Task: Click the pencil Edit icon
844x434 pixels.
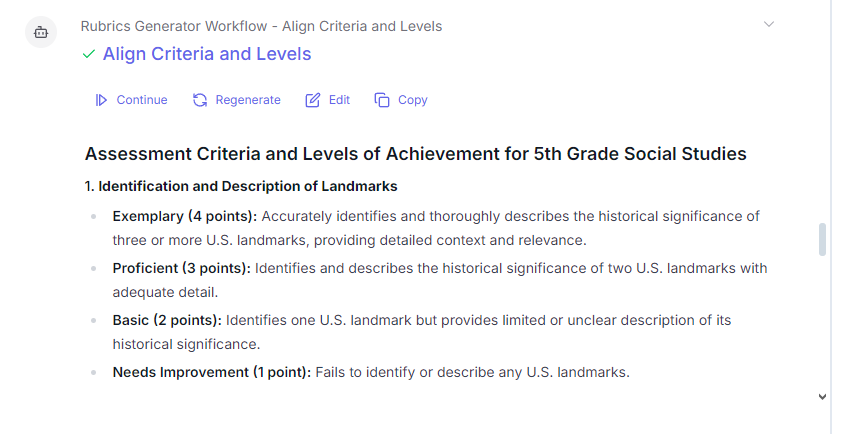Action: [x=313, y=100]
